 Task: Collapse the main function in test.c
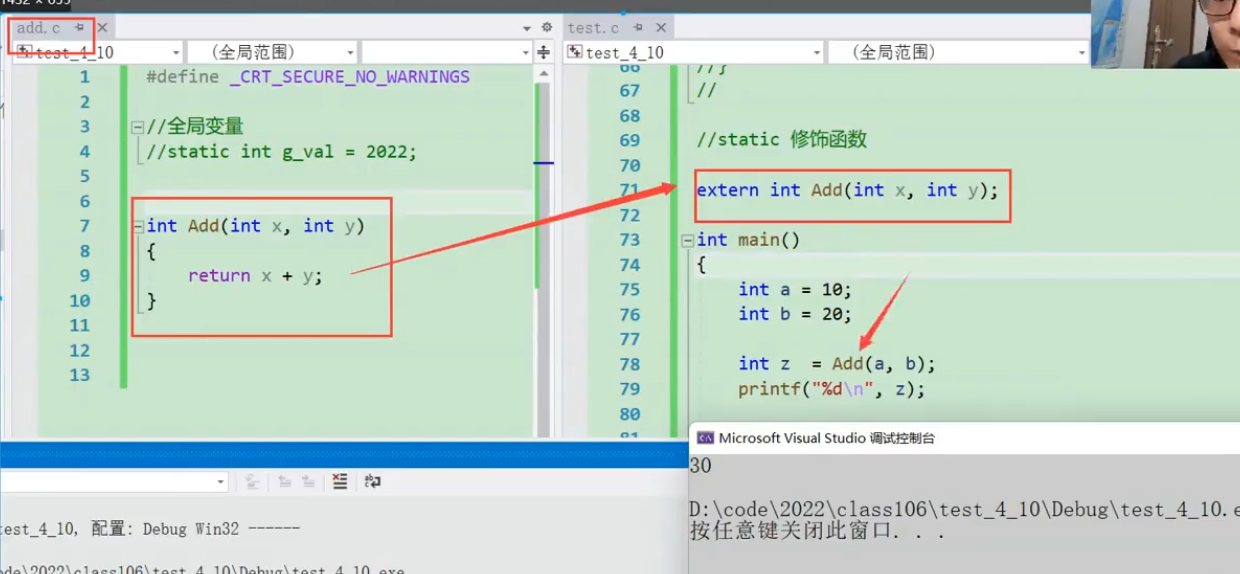point(687,241)
